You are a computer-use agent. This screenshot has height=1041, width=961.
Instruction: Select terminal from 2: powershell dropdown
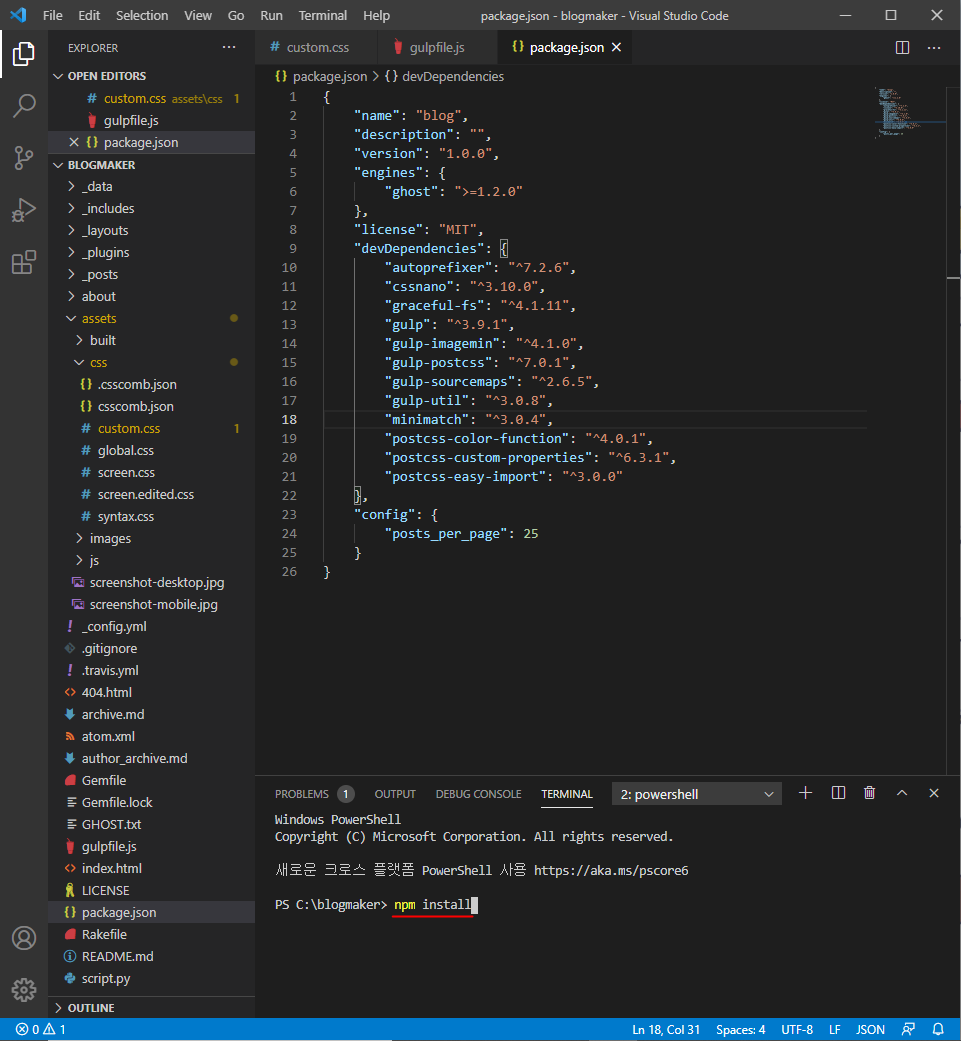click(x=696, y=794)
